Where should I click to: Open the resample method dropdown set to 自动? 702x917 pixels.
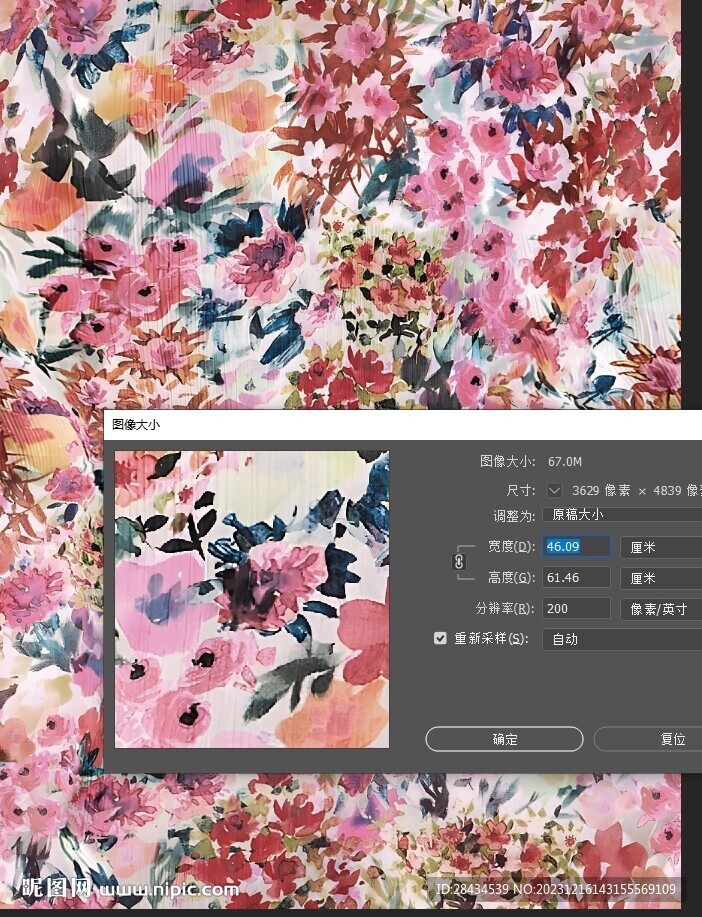(622, 639)
